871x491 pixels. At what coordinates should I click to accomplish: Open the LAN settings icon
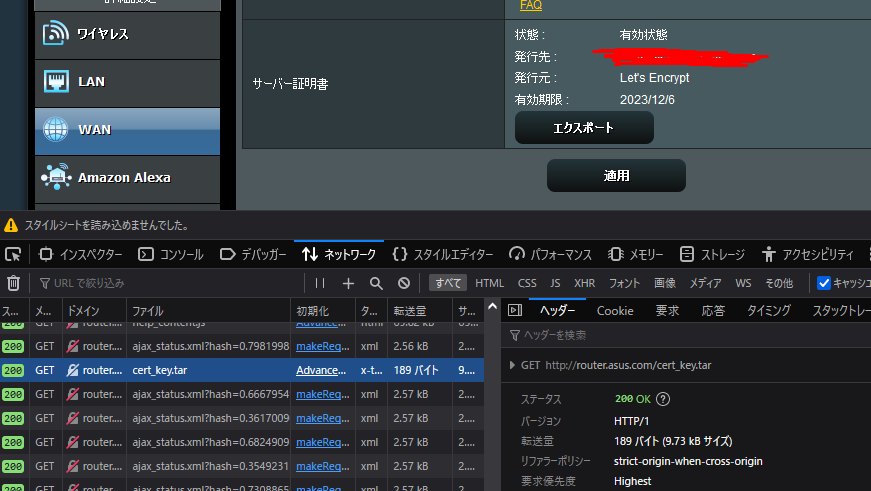(x=56, y=82)
